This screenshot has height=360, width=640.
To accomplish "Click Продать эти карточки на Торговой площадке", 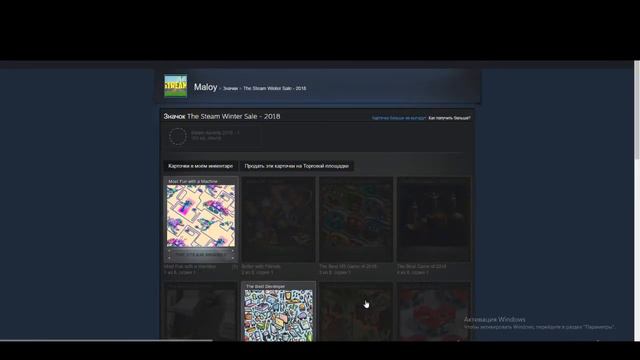I will coord(297,166).
